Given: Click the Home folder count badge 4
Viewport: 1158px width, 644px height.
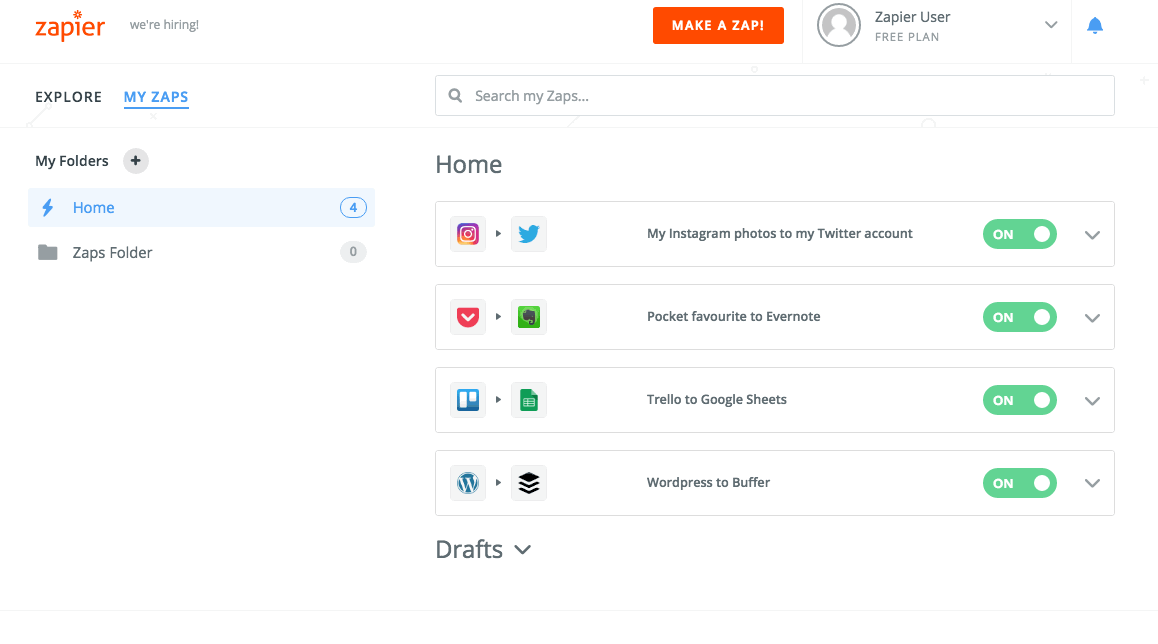Looking at the screenshot, I should 353,208.
